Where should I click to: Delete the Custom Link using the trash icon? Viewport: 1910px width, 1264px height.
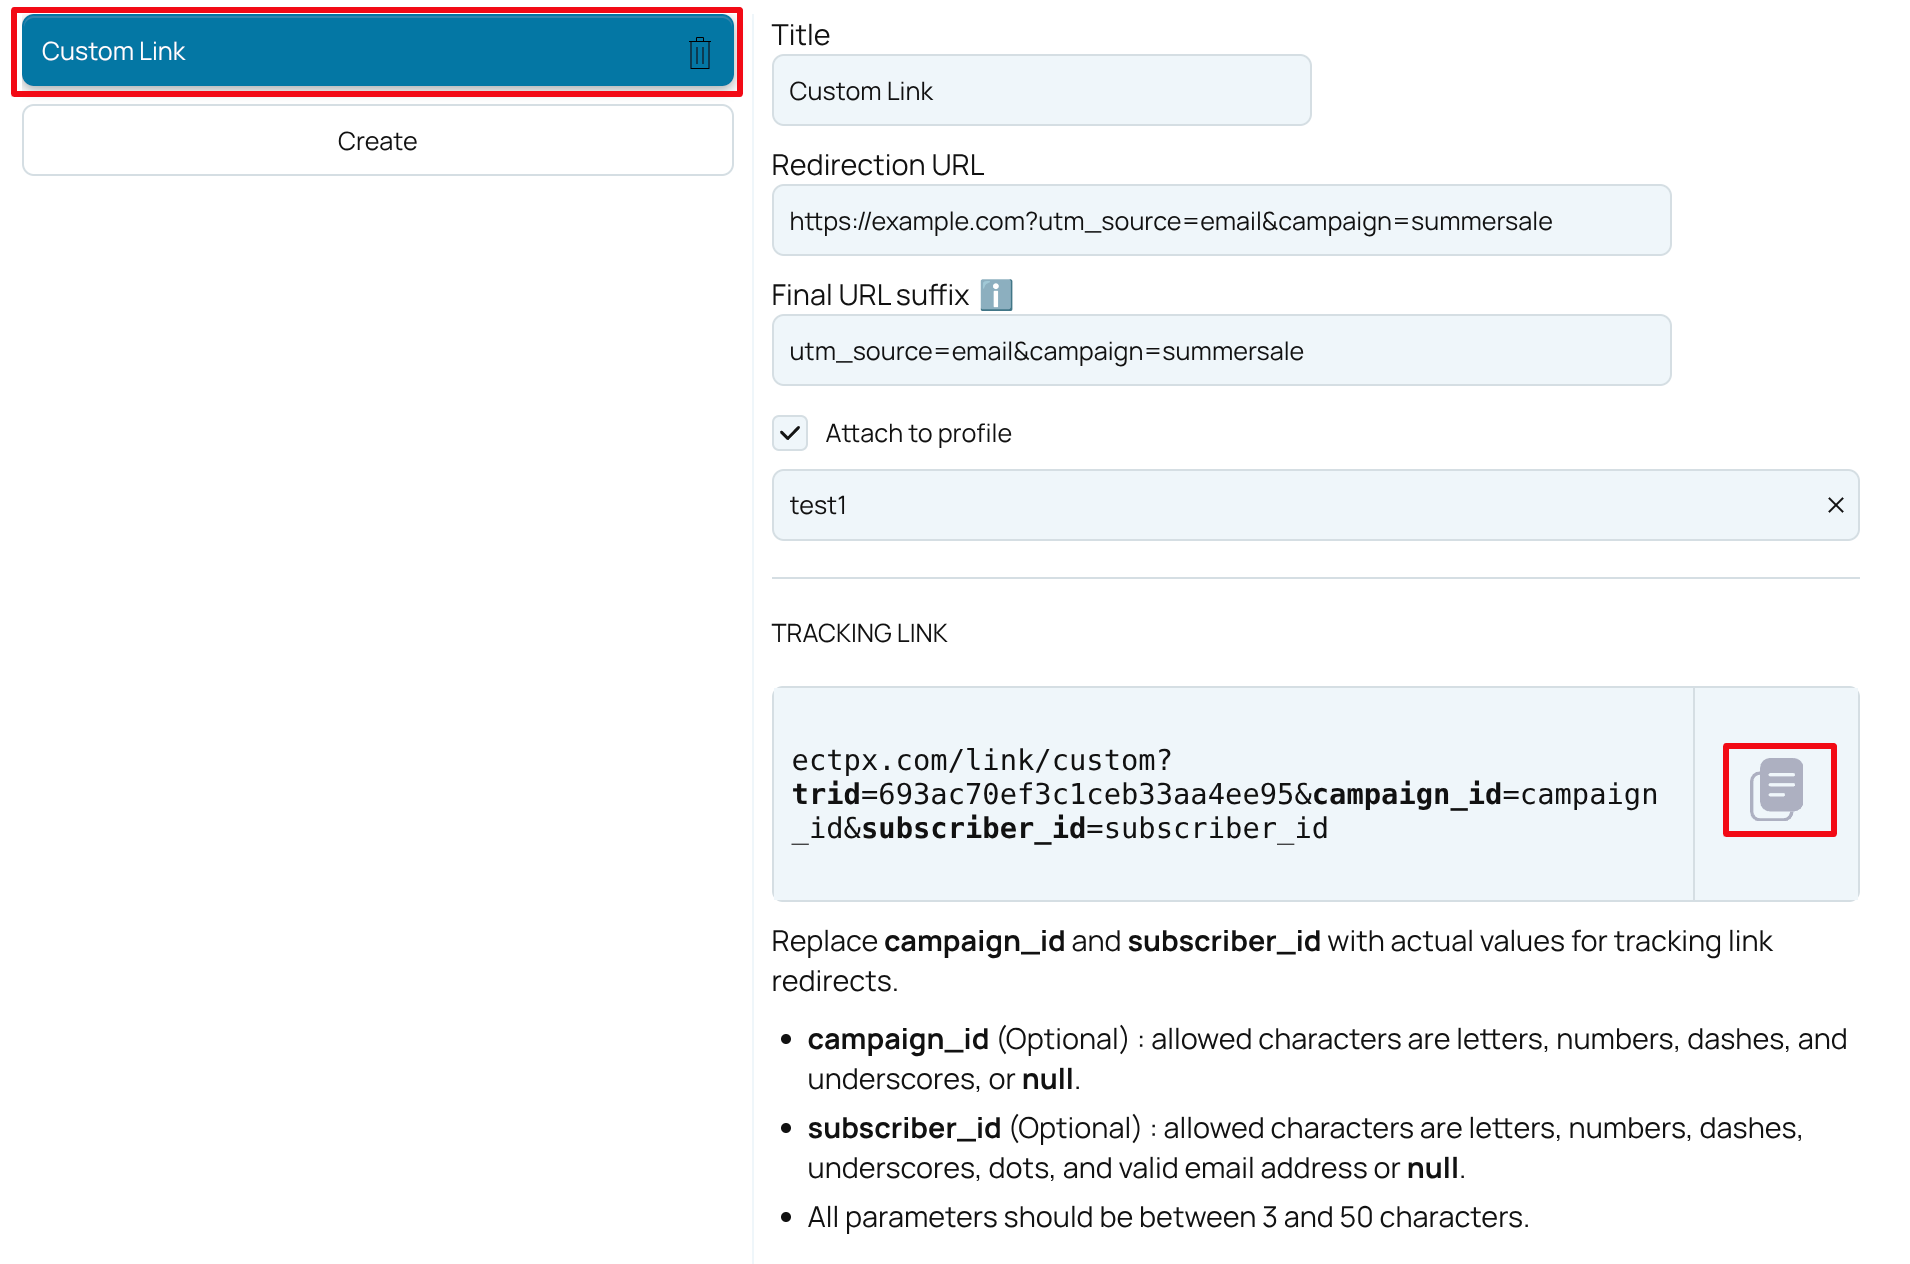pyautogui.click(x=699, y=51)
